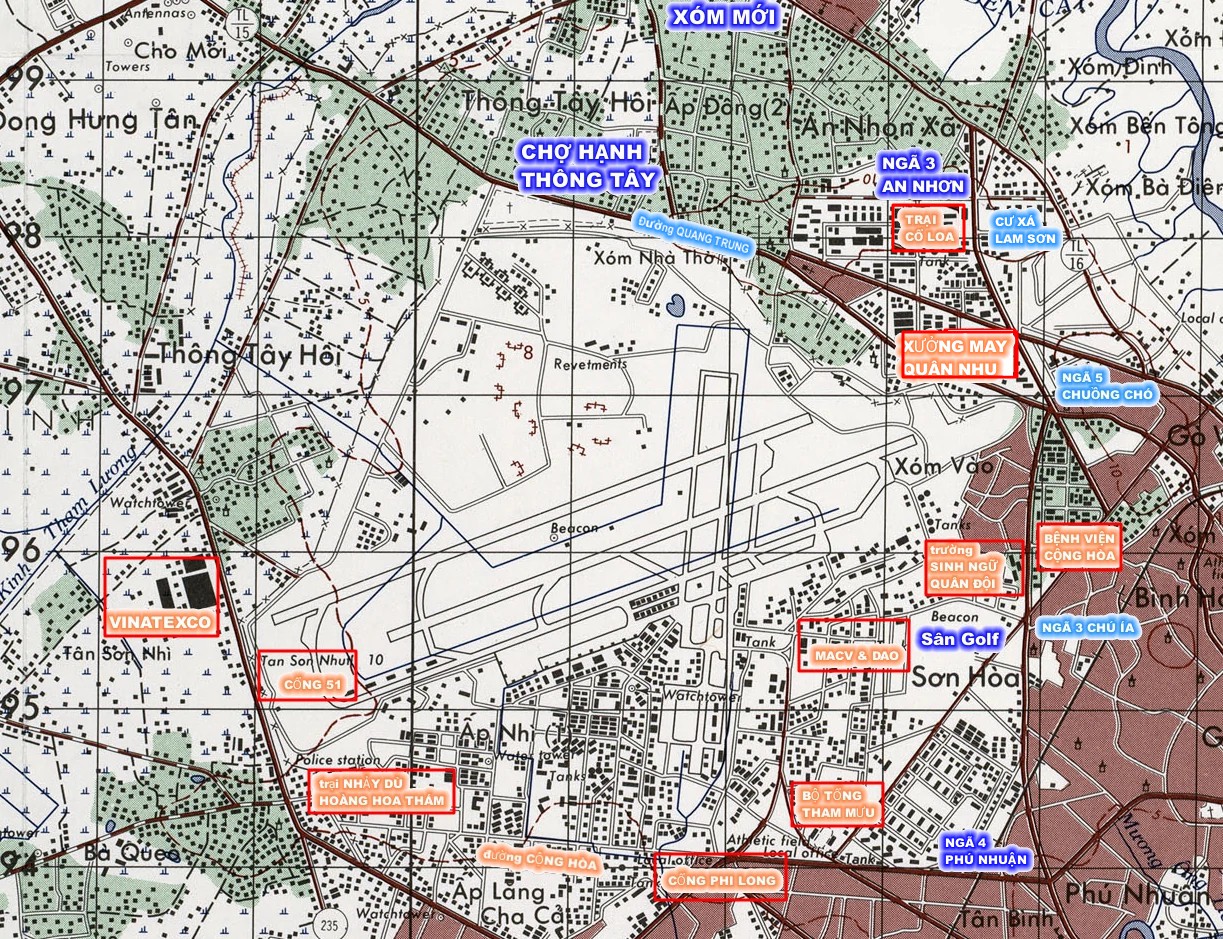Click the CỔNG 51 gate label
The width and height of the screenshot is (1223, 939).
pos(307,675)
